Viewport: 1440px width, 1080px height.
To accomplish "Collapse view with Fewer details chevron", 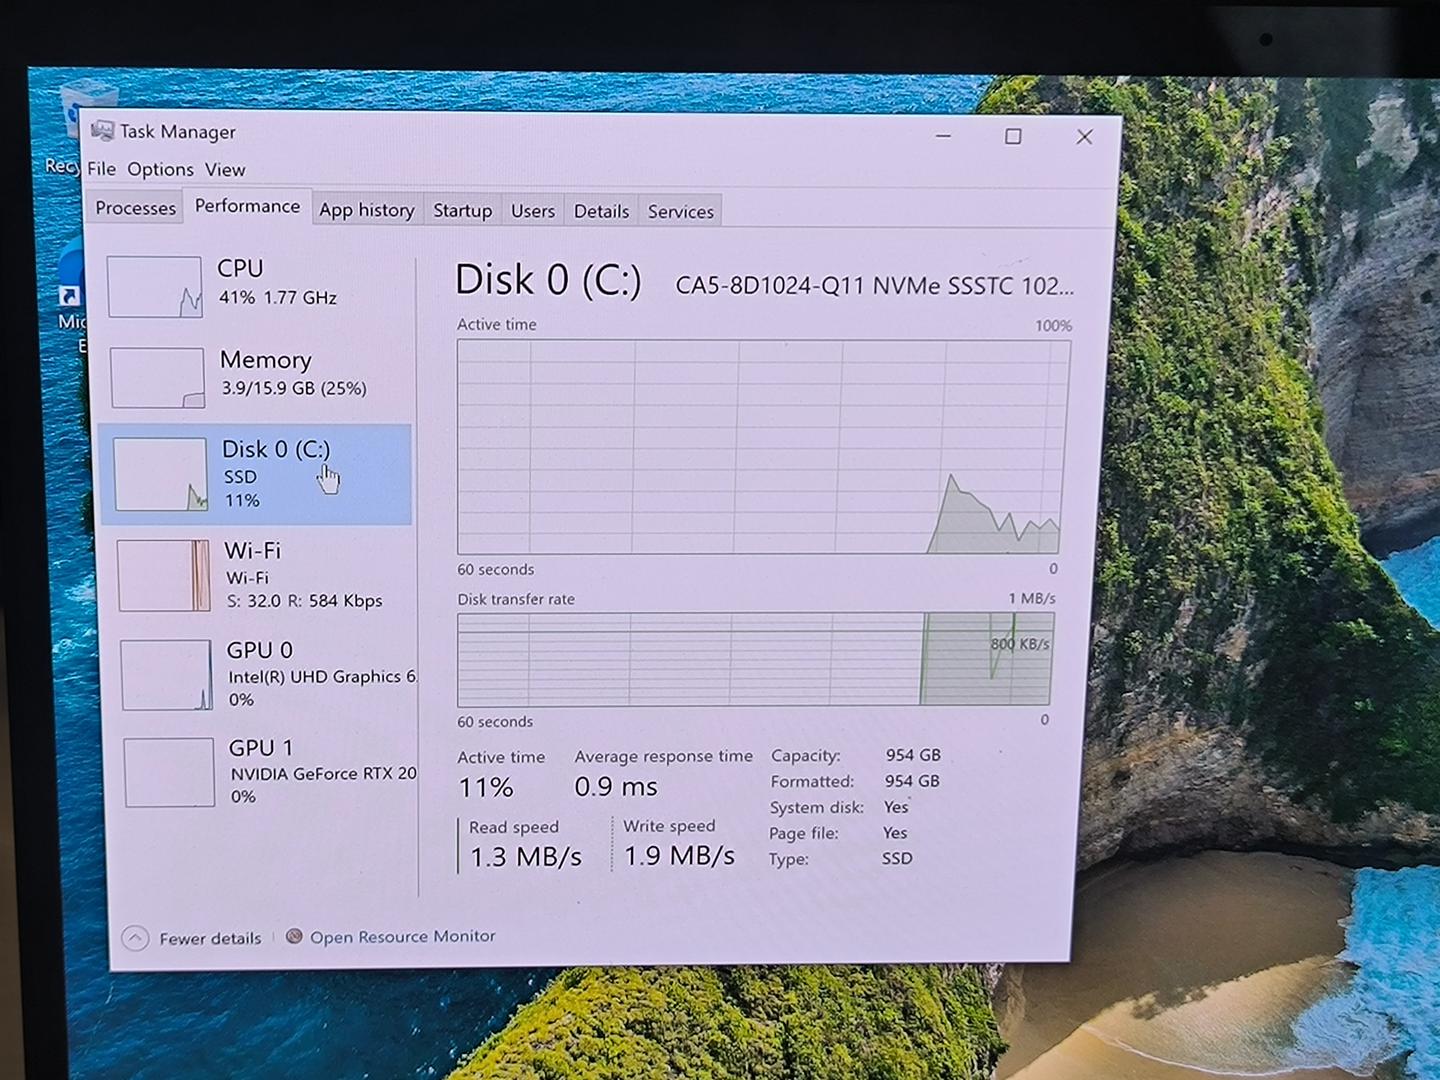I will pyautogui.click(x=135, y=938).
